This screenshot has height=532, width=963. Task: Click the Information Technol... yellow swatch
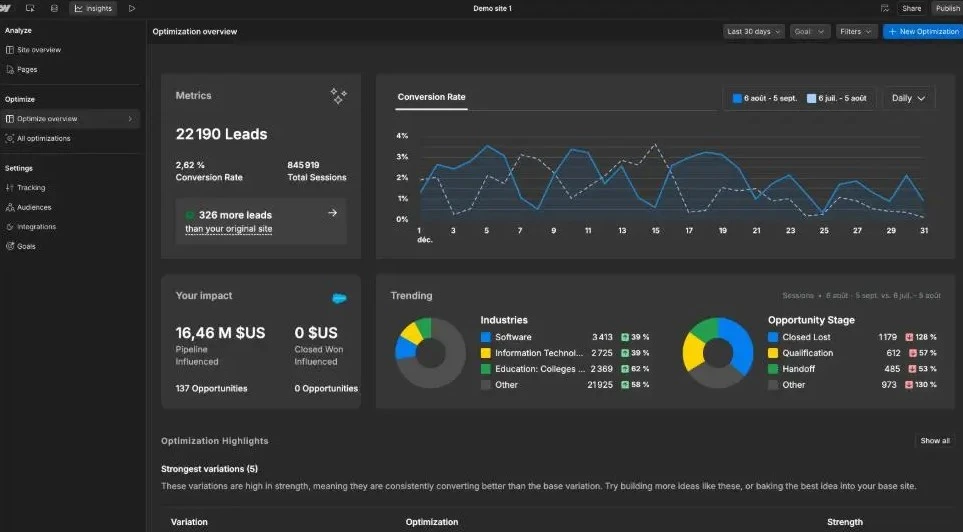[x=485, y=353]
